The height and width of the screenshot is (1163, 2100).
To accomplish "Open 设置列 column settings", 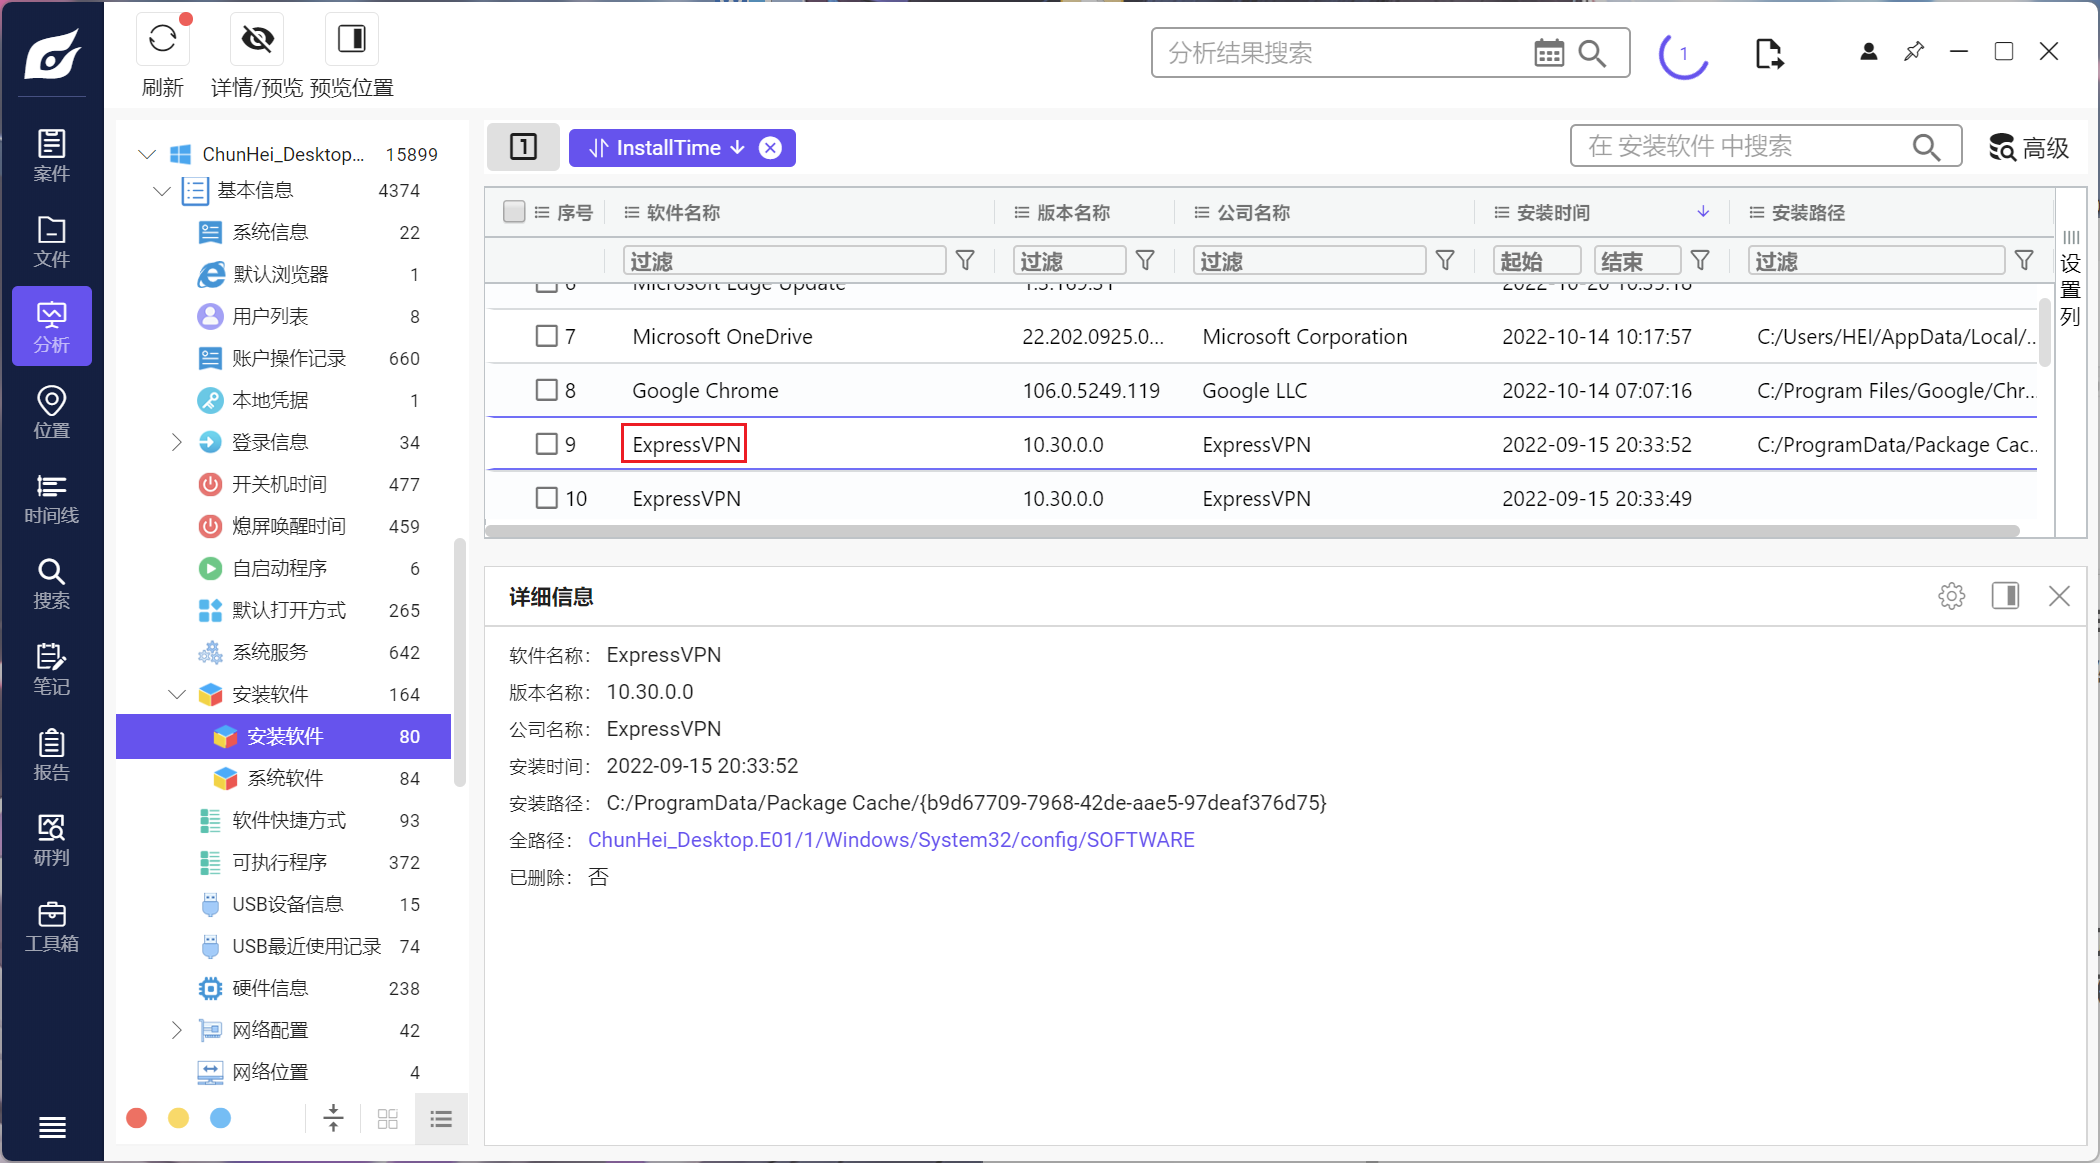I will pos(2071,280).
